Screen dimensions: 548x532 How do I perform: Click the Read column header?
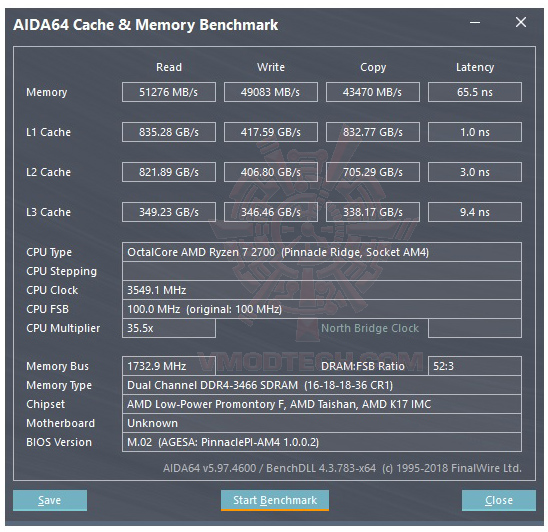tap(169, 67)
